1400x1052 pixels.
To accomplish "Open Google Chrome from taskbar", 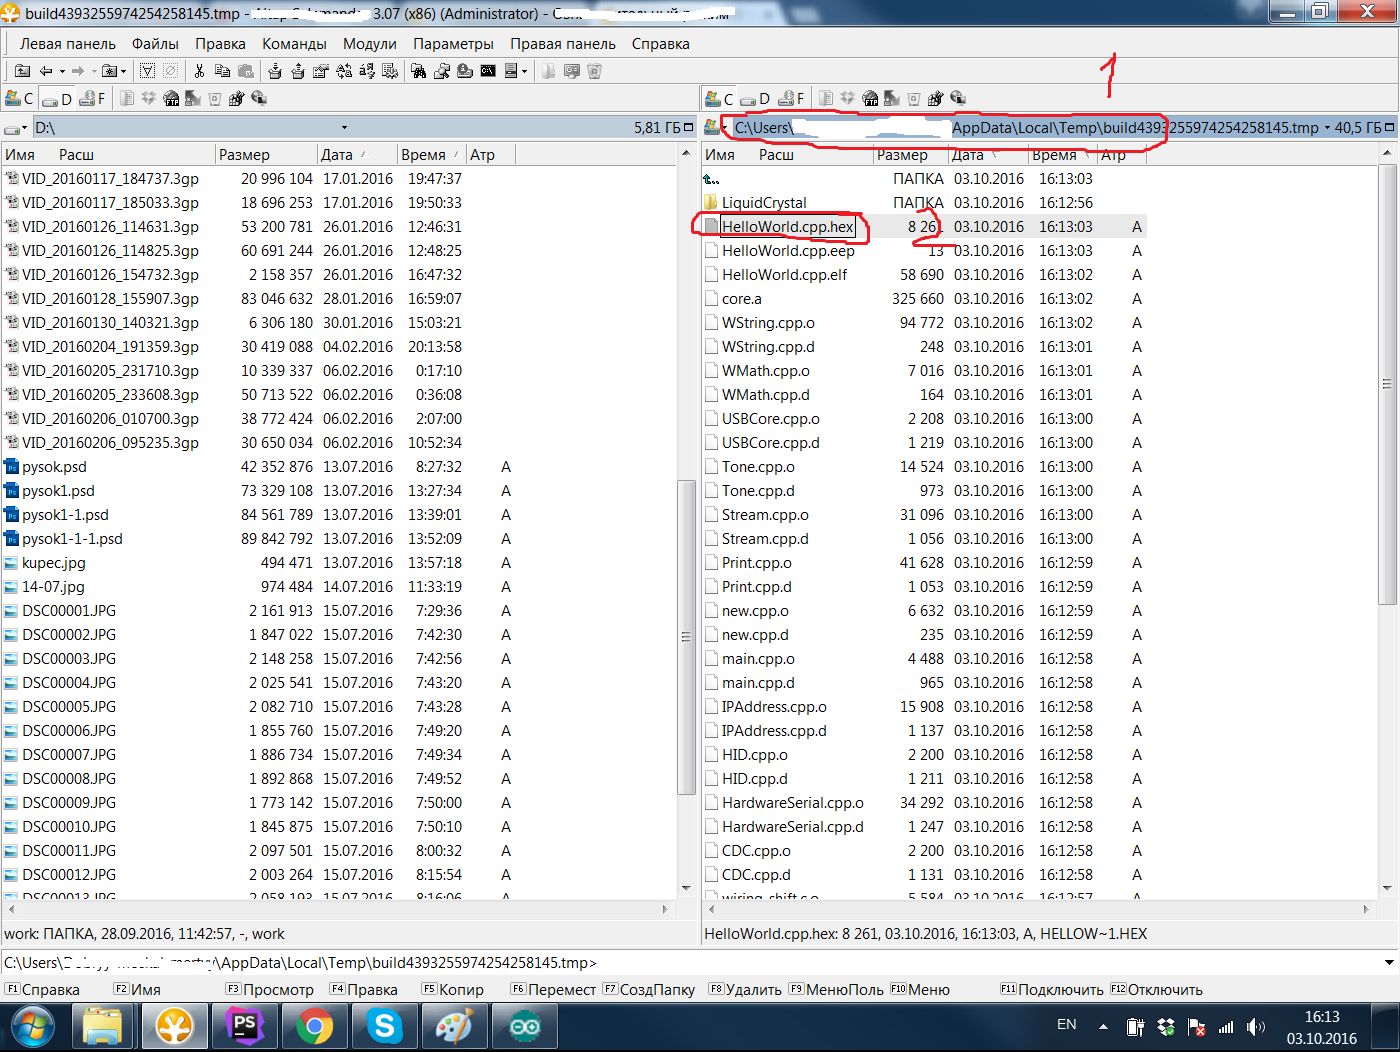I will tap(315, 1026).
